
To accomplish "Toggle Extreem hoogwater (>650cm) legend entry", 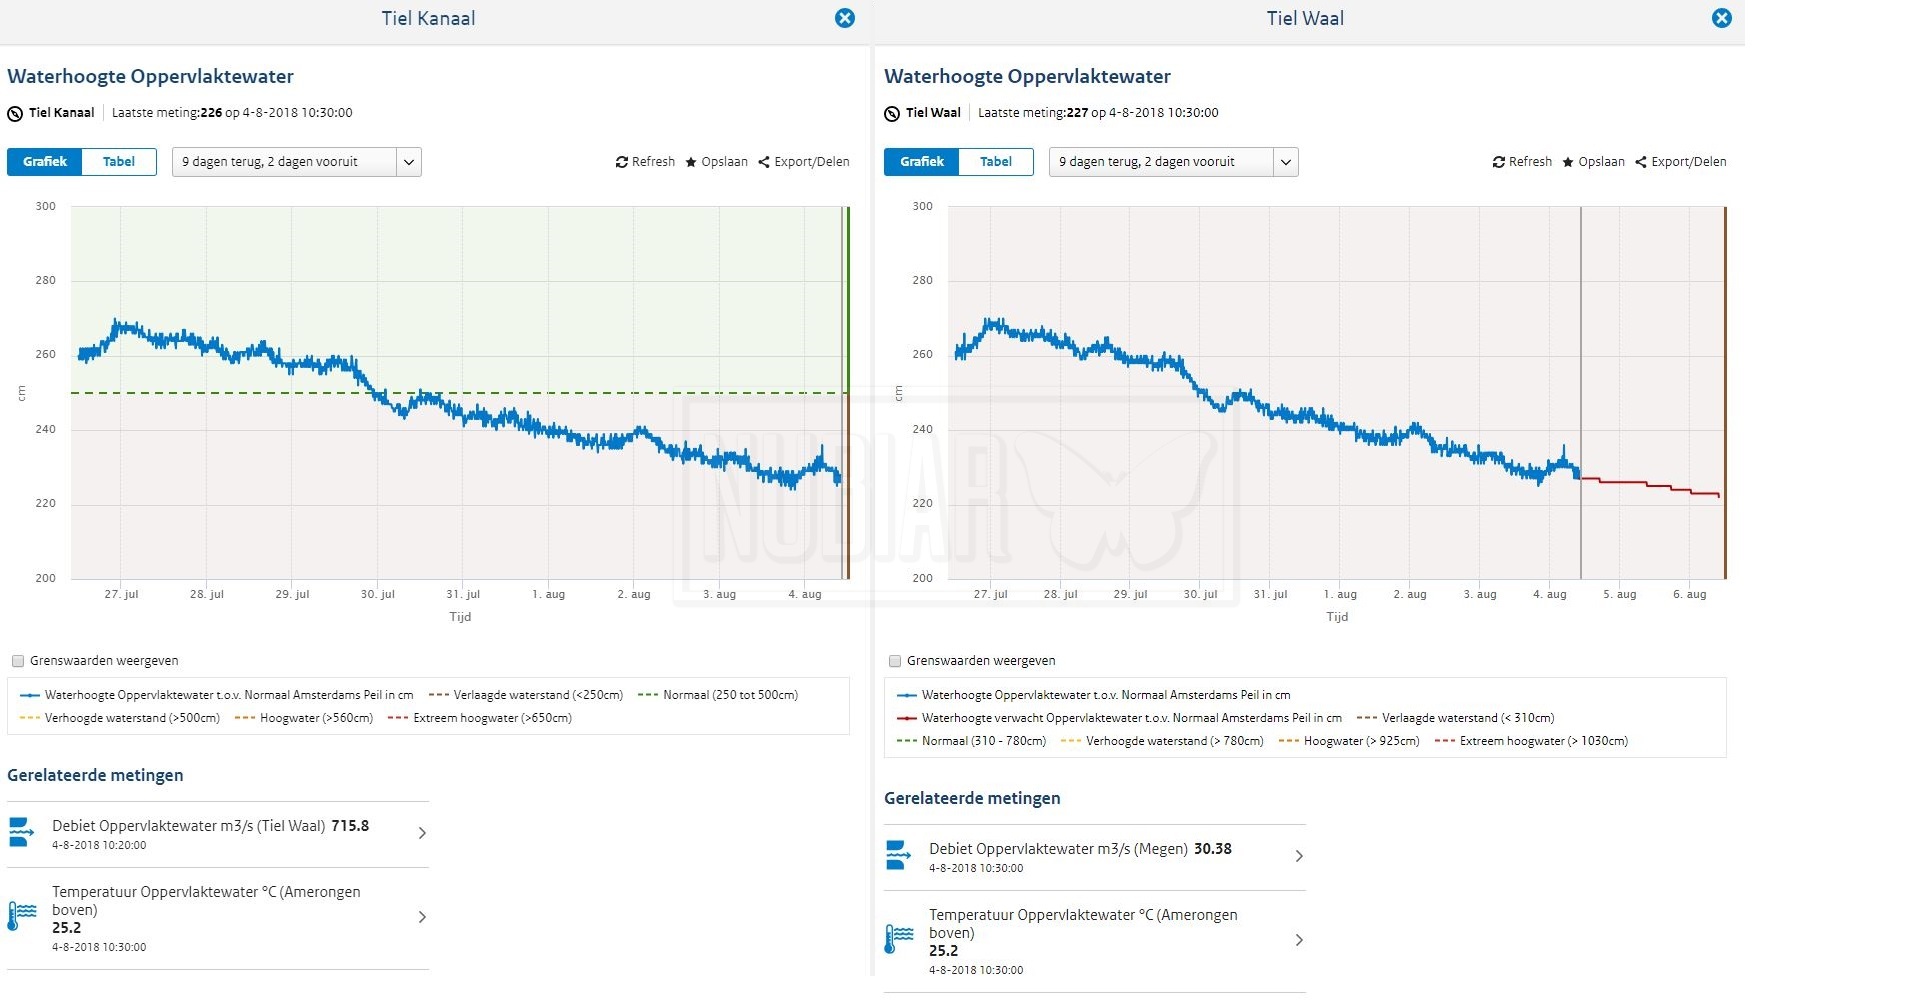I will 480,718.
